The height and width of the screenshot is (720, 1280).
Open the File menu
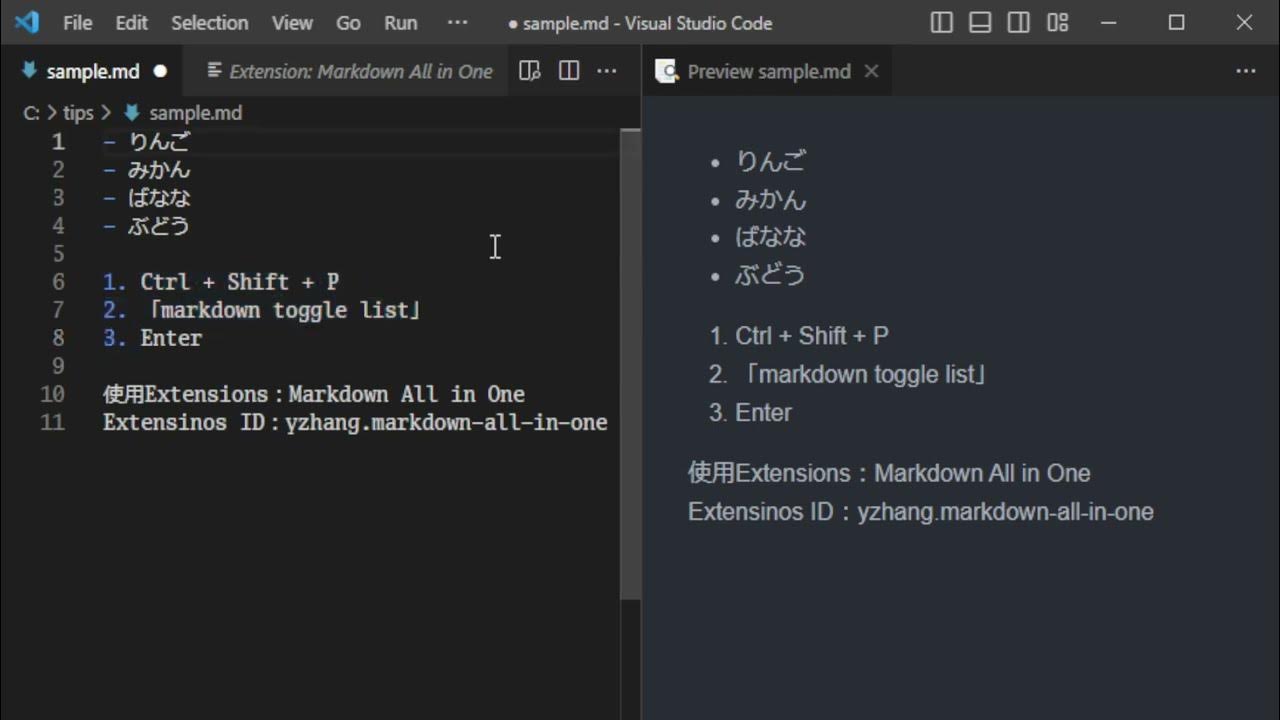tap(77, 22)
